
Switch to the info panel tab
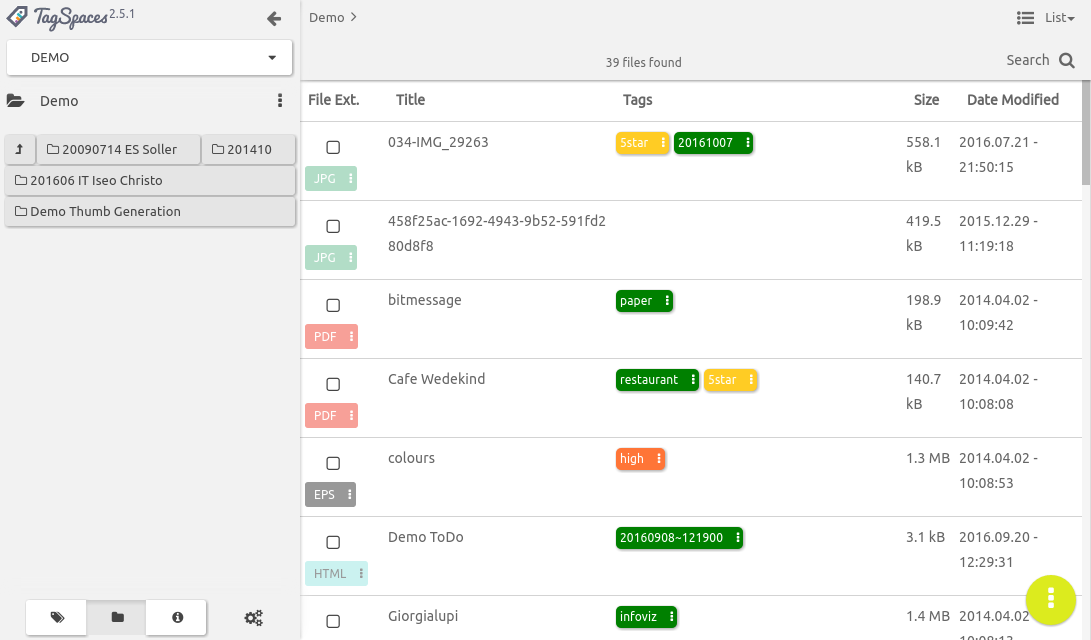[x=177, y=618]
